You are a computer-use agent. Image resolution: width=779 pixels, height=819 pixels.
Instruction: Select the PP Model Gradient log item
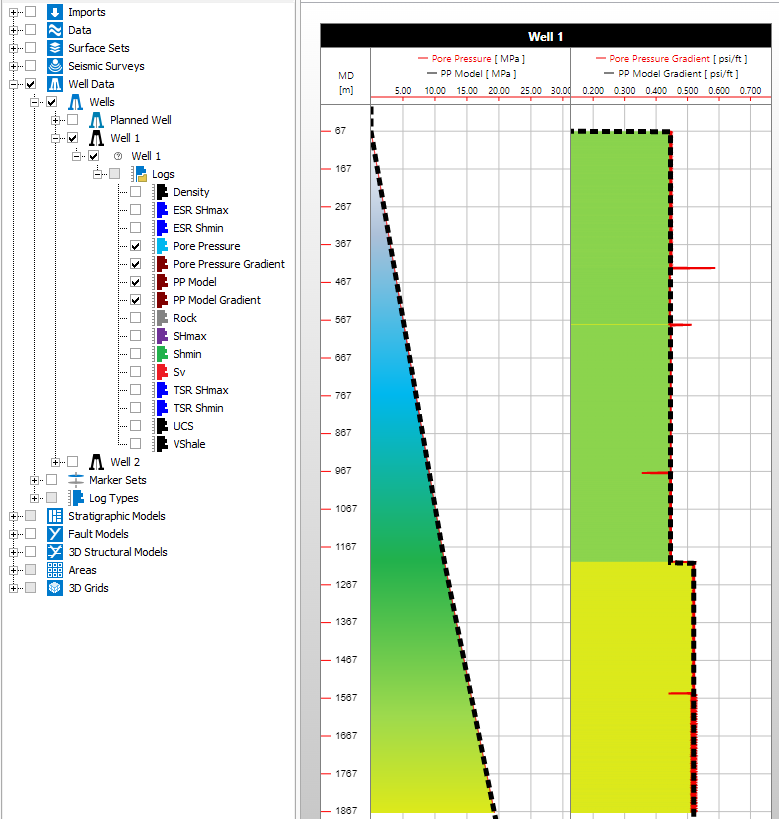[216, 300]
